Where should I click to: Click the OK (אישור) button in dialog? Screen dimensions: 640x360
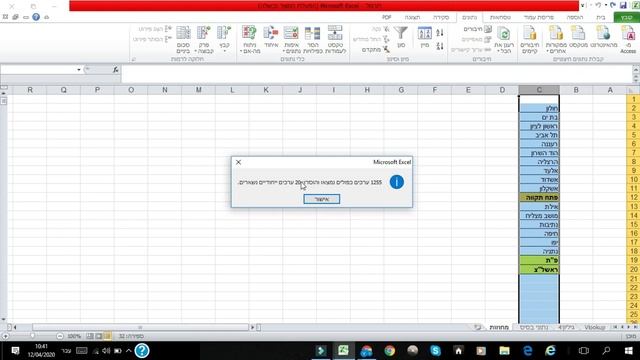[322, 199]
